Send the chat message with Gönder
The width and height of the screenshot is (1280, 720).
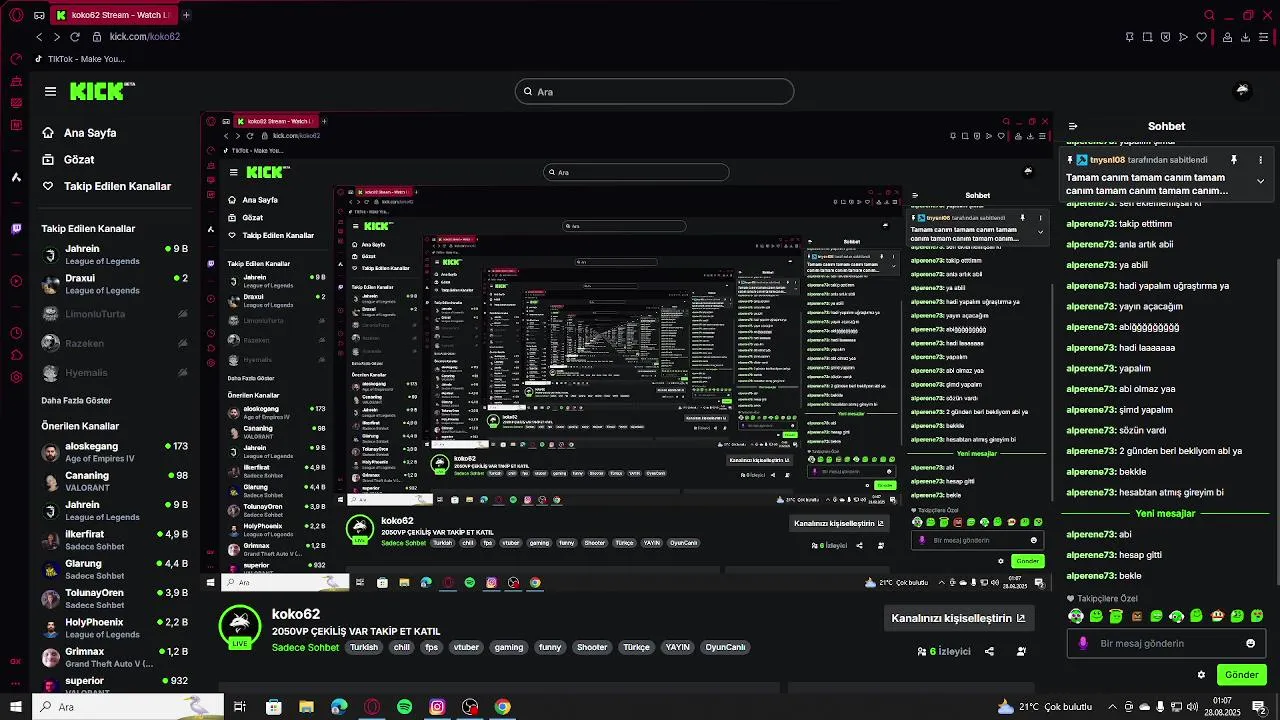pos(1241,675)
